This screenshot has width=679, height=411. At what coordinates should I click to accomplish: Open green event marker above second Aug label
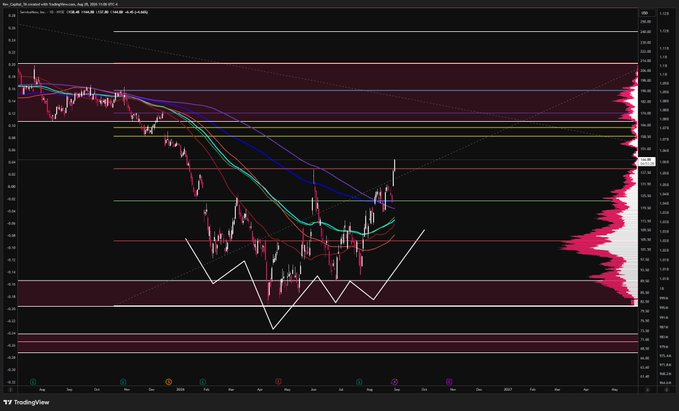click(x=359, y=382)
